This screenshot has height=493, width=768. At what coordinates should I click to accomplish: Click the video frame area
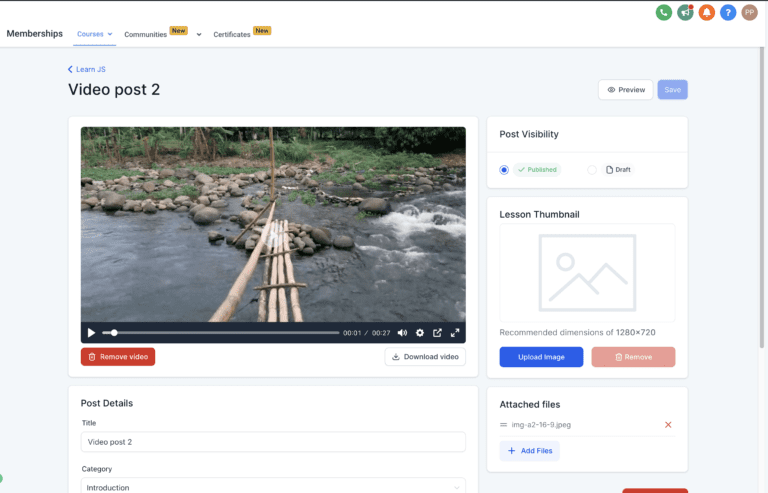pos(273,225)
